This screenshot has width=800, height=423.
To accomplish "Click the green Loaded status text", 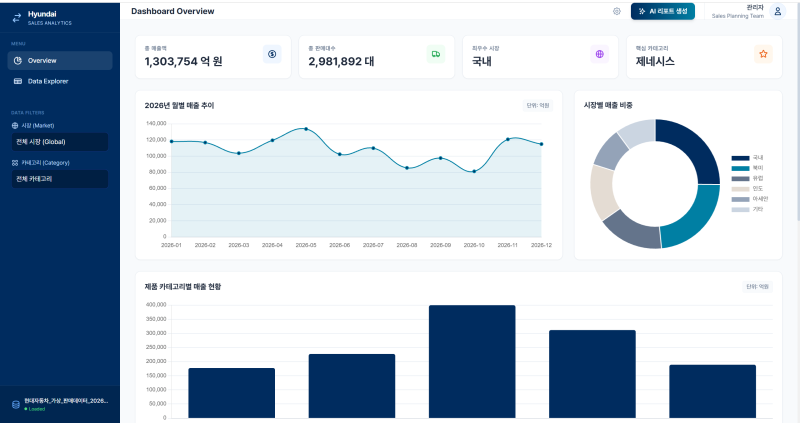I will [37, 409].
